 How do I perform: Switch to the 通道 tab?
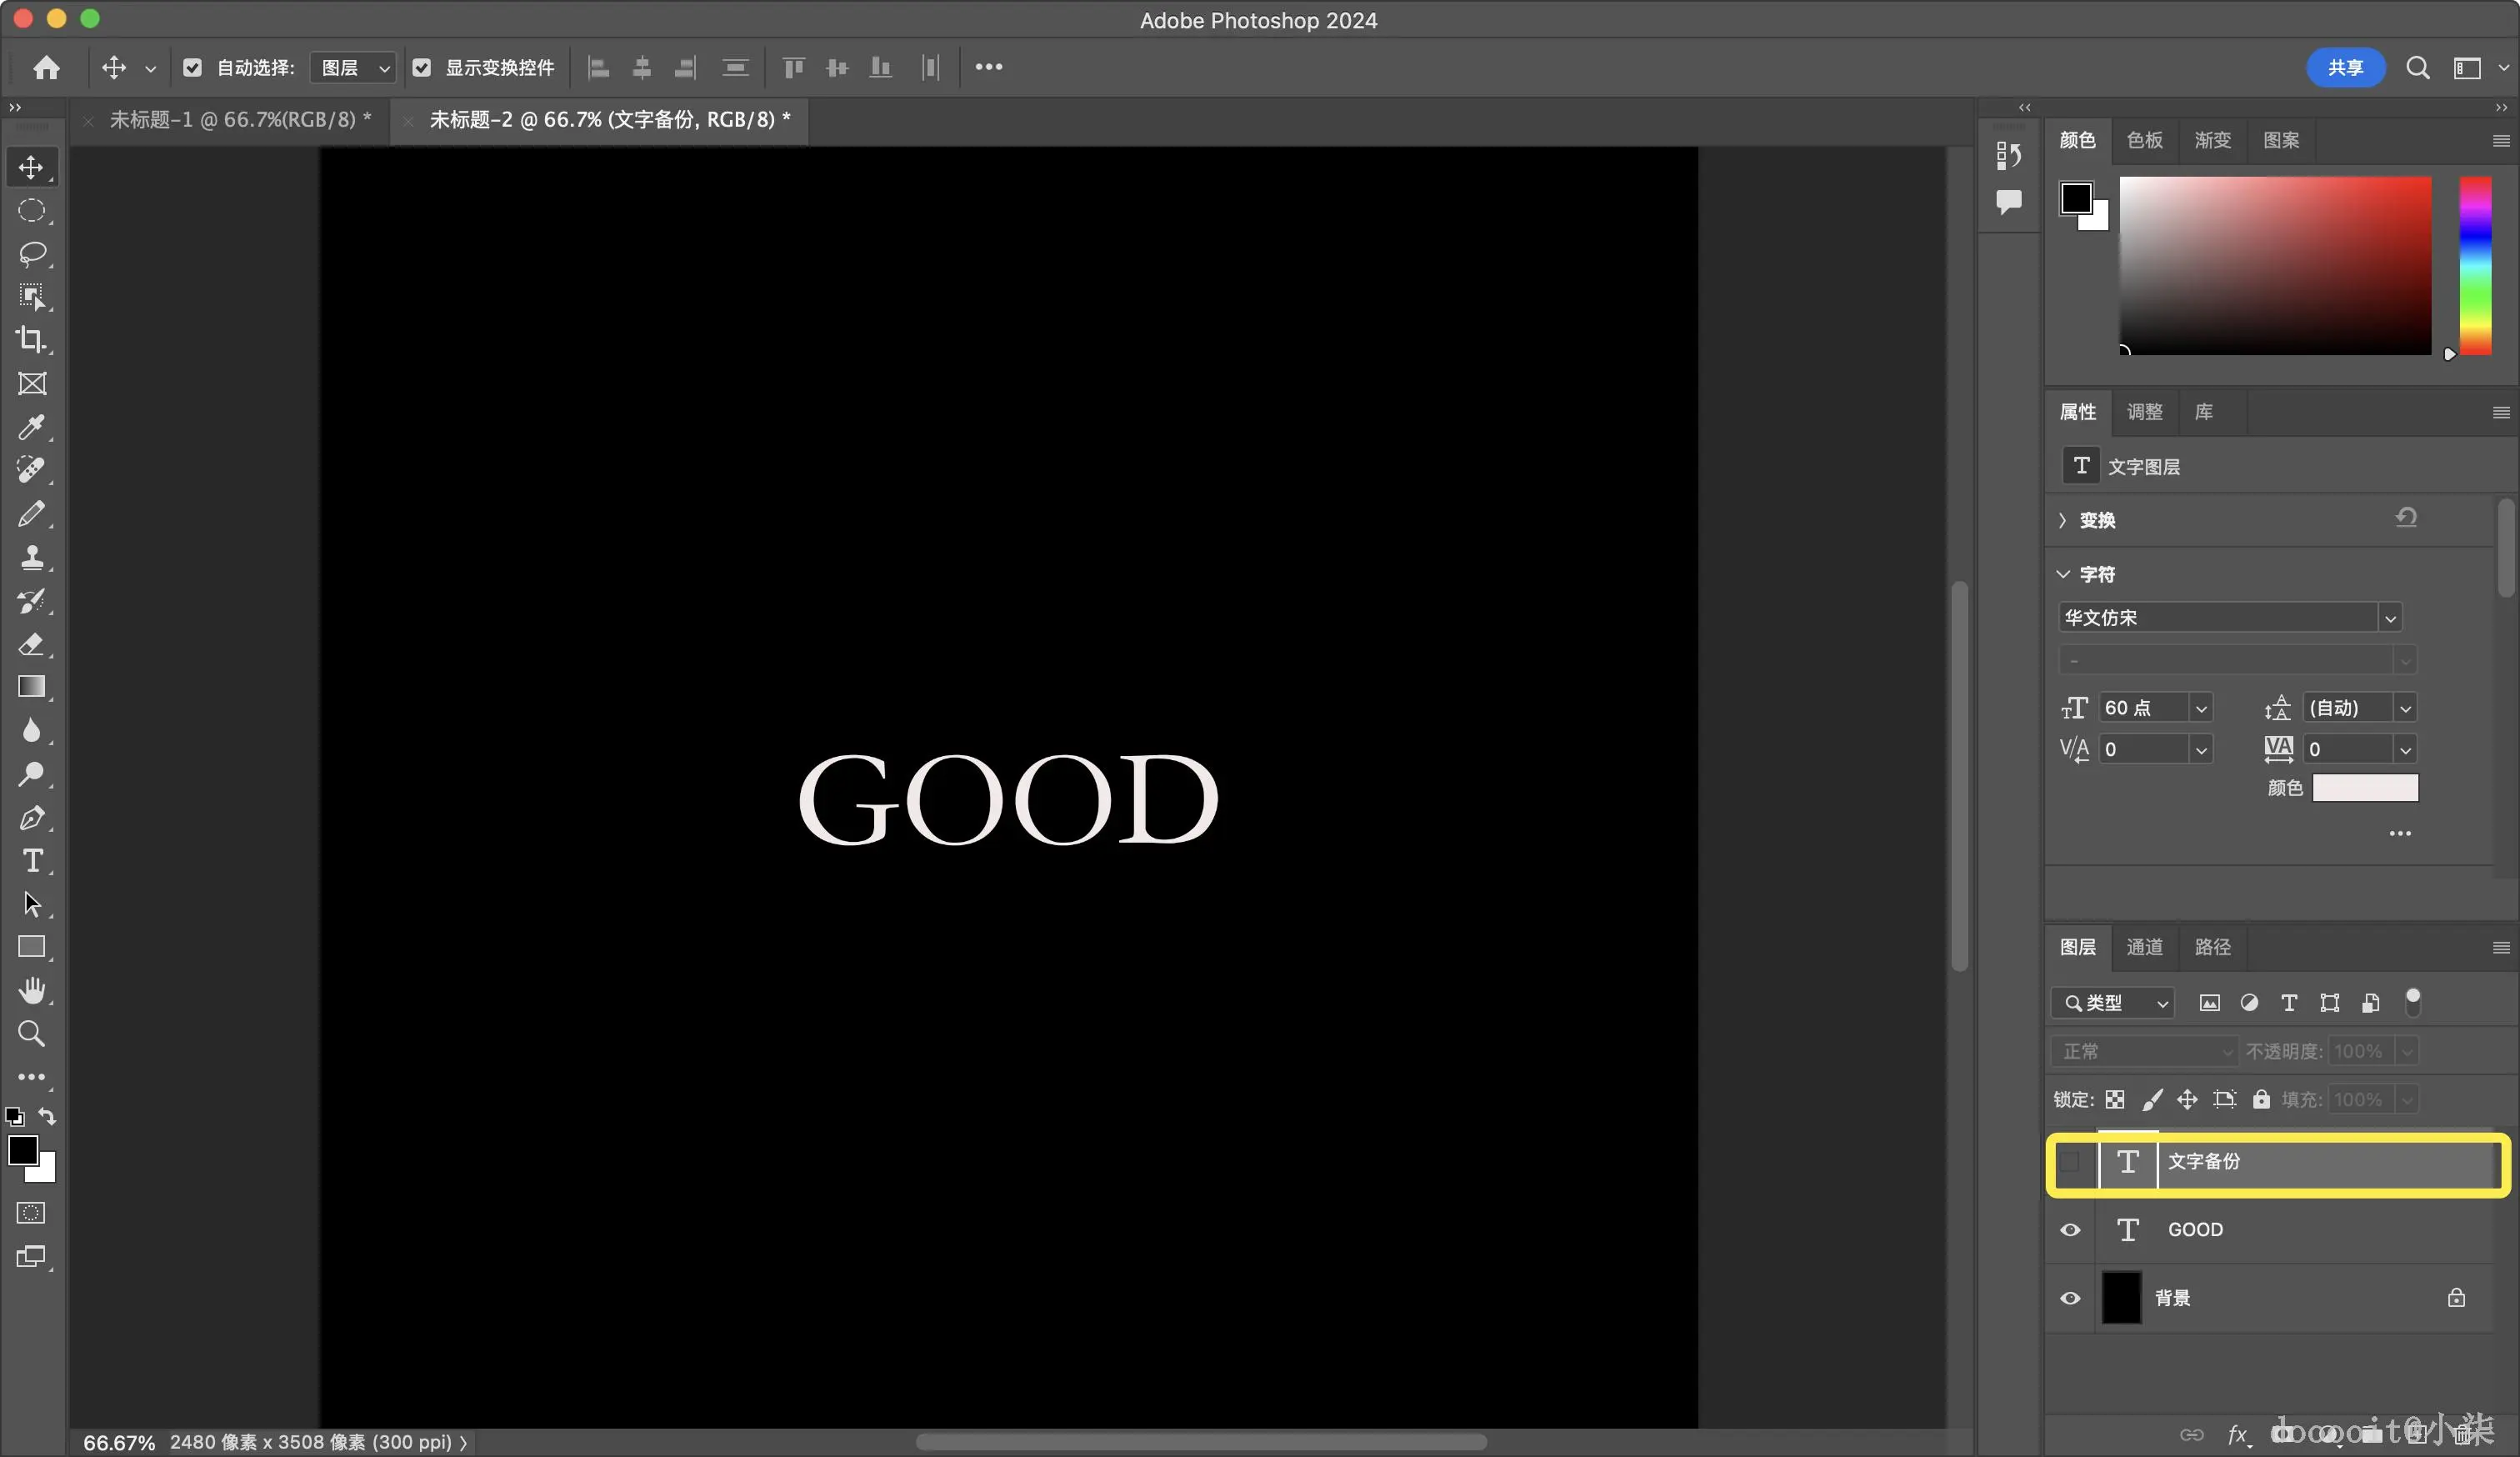[2144, 947]
